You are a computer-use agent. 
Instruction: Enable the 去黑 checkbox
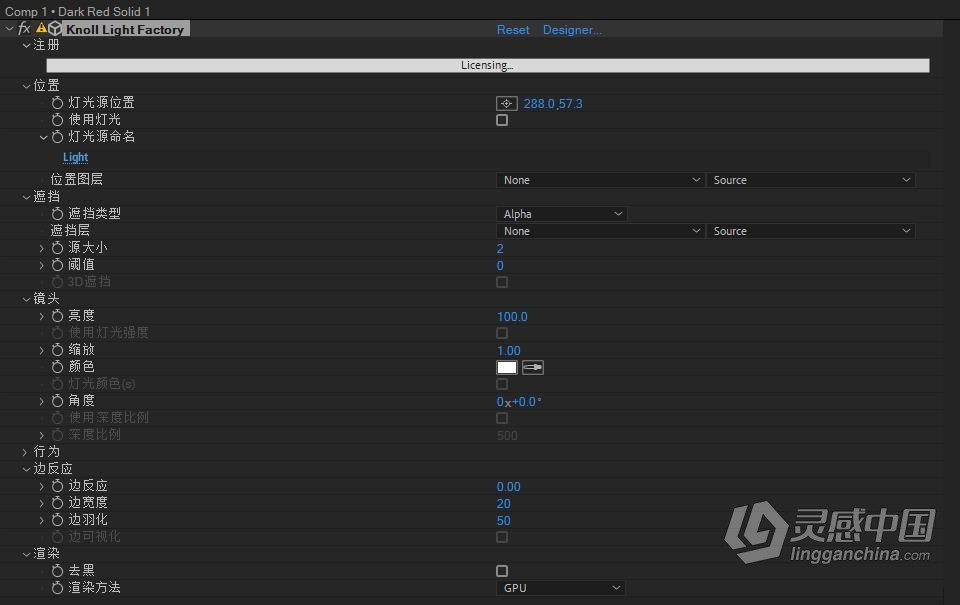(502, 571)
